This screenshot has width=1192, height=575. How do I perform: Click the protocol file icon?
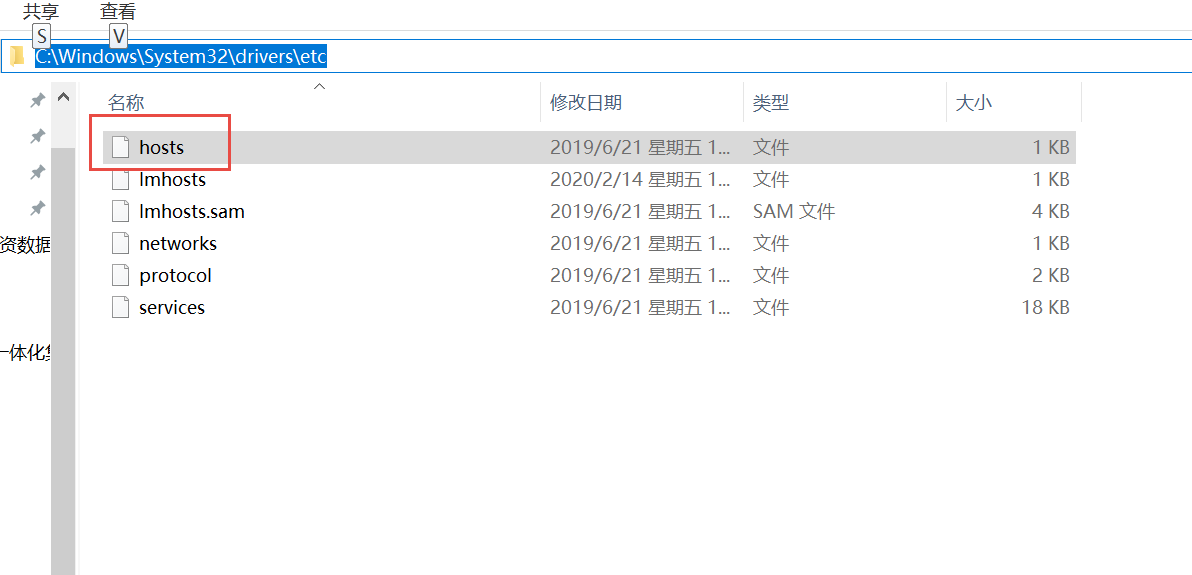pyautogui.click(x=121, y=276)
